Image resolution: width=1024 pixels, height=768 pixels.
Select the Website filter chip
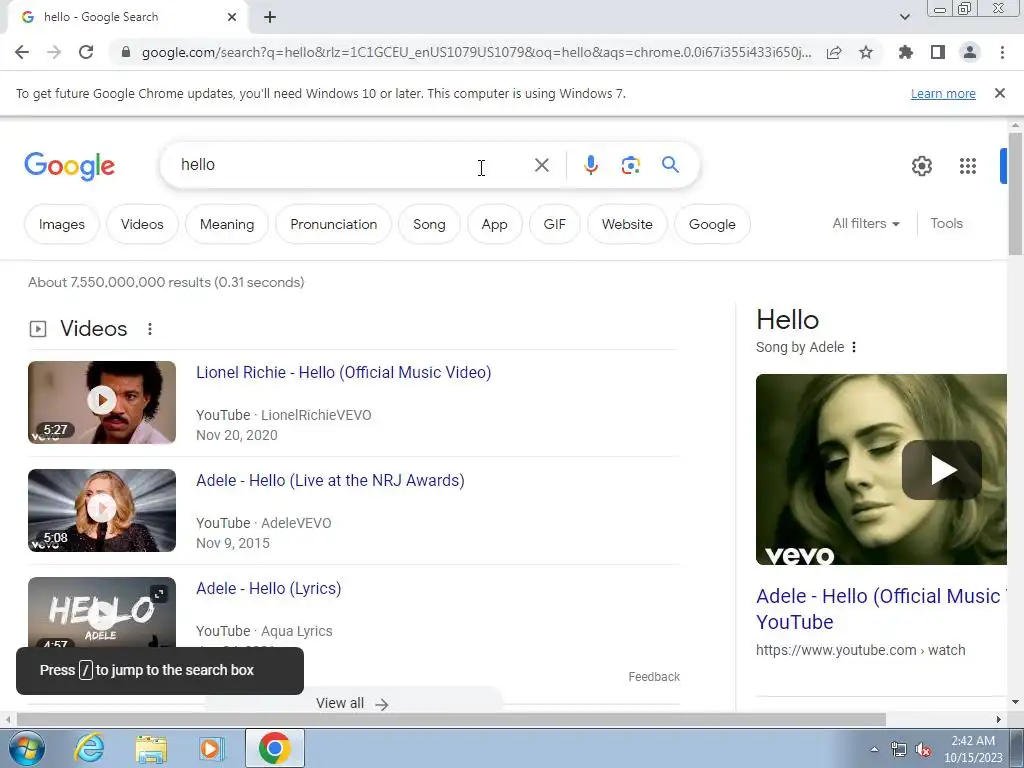point(627,224)
